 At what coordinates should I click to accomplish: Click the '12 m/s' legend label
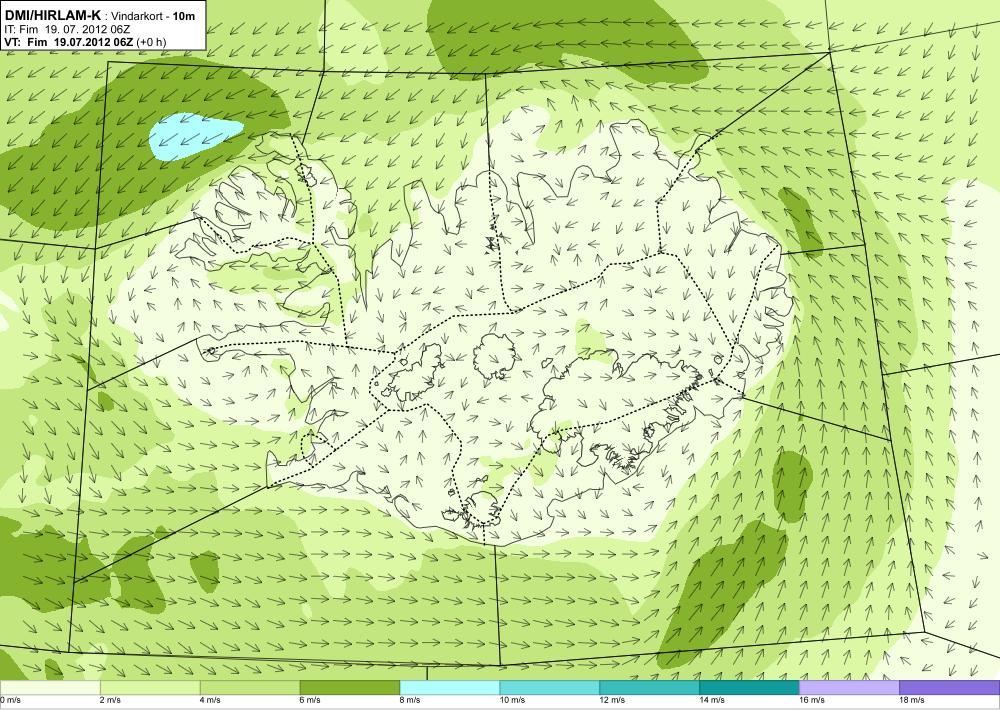click(x=612, y=700)
